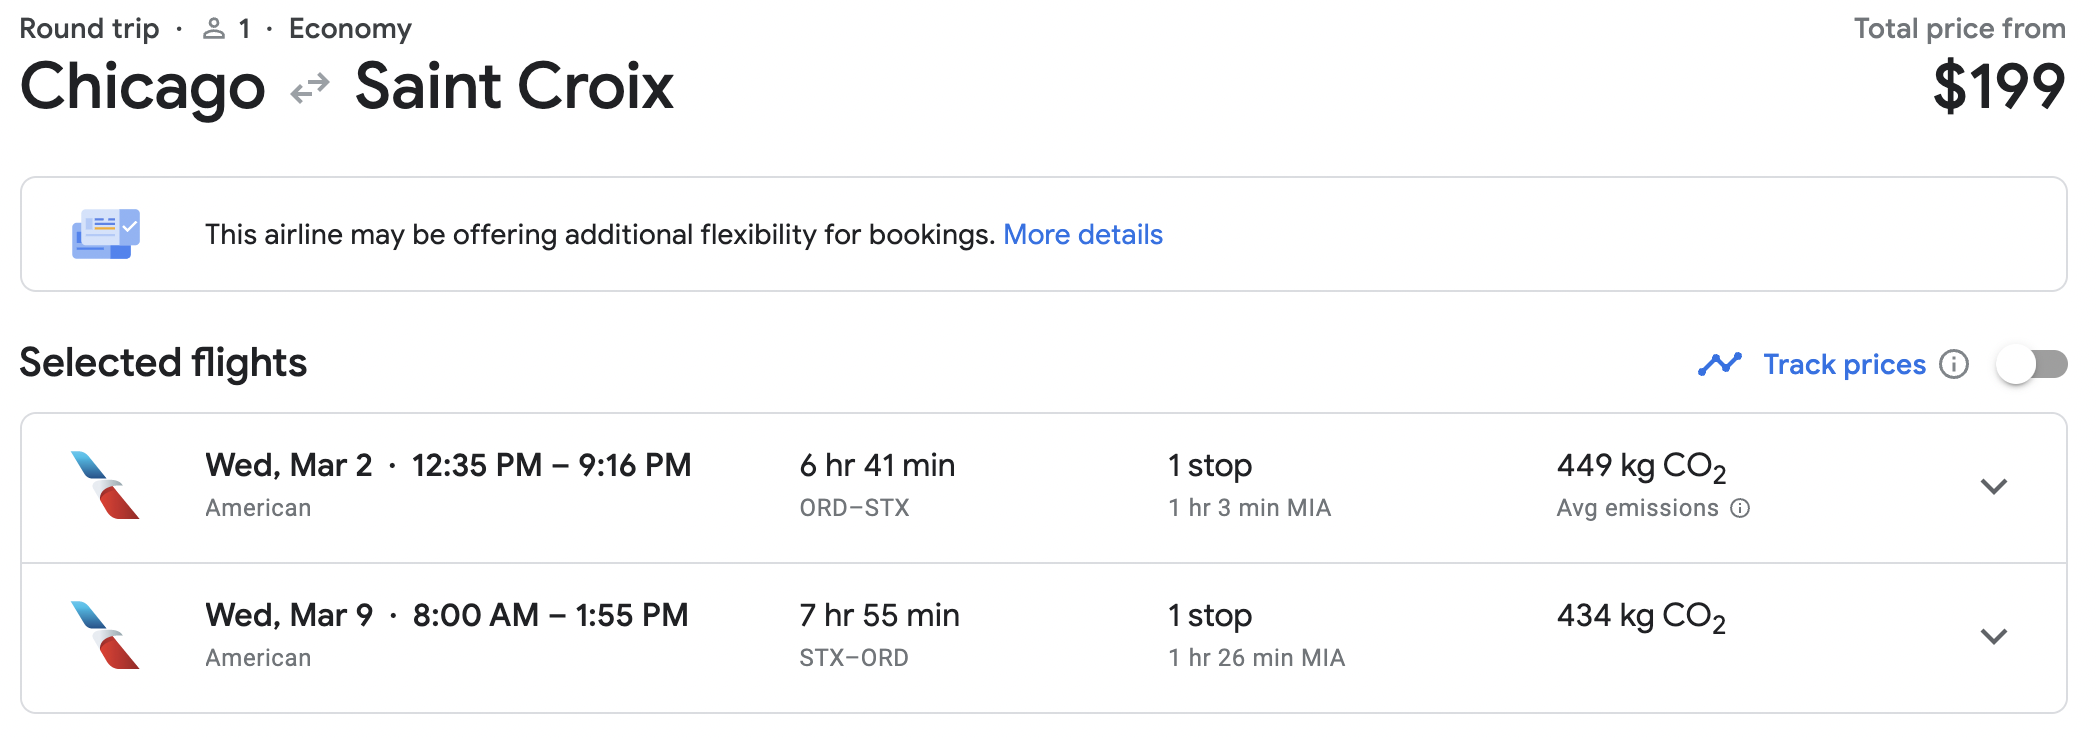Click the Avg emissions info icon
Image resolution: width=2096 pixels, height=738 pixels.
(1744, 509)
